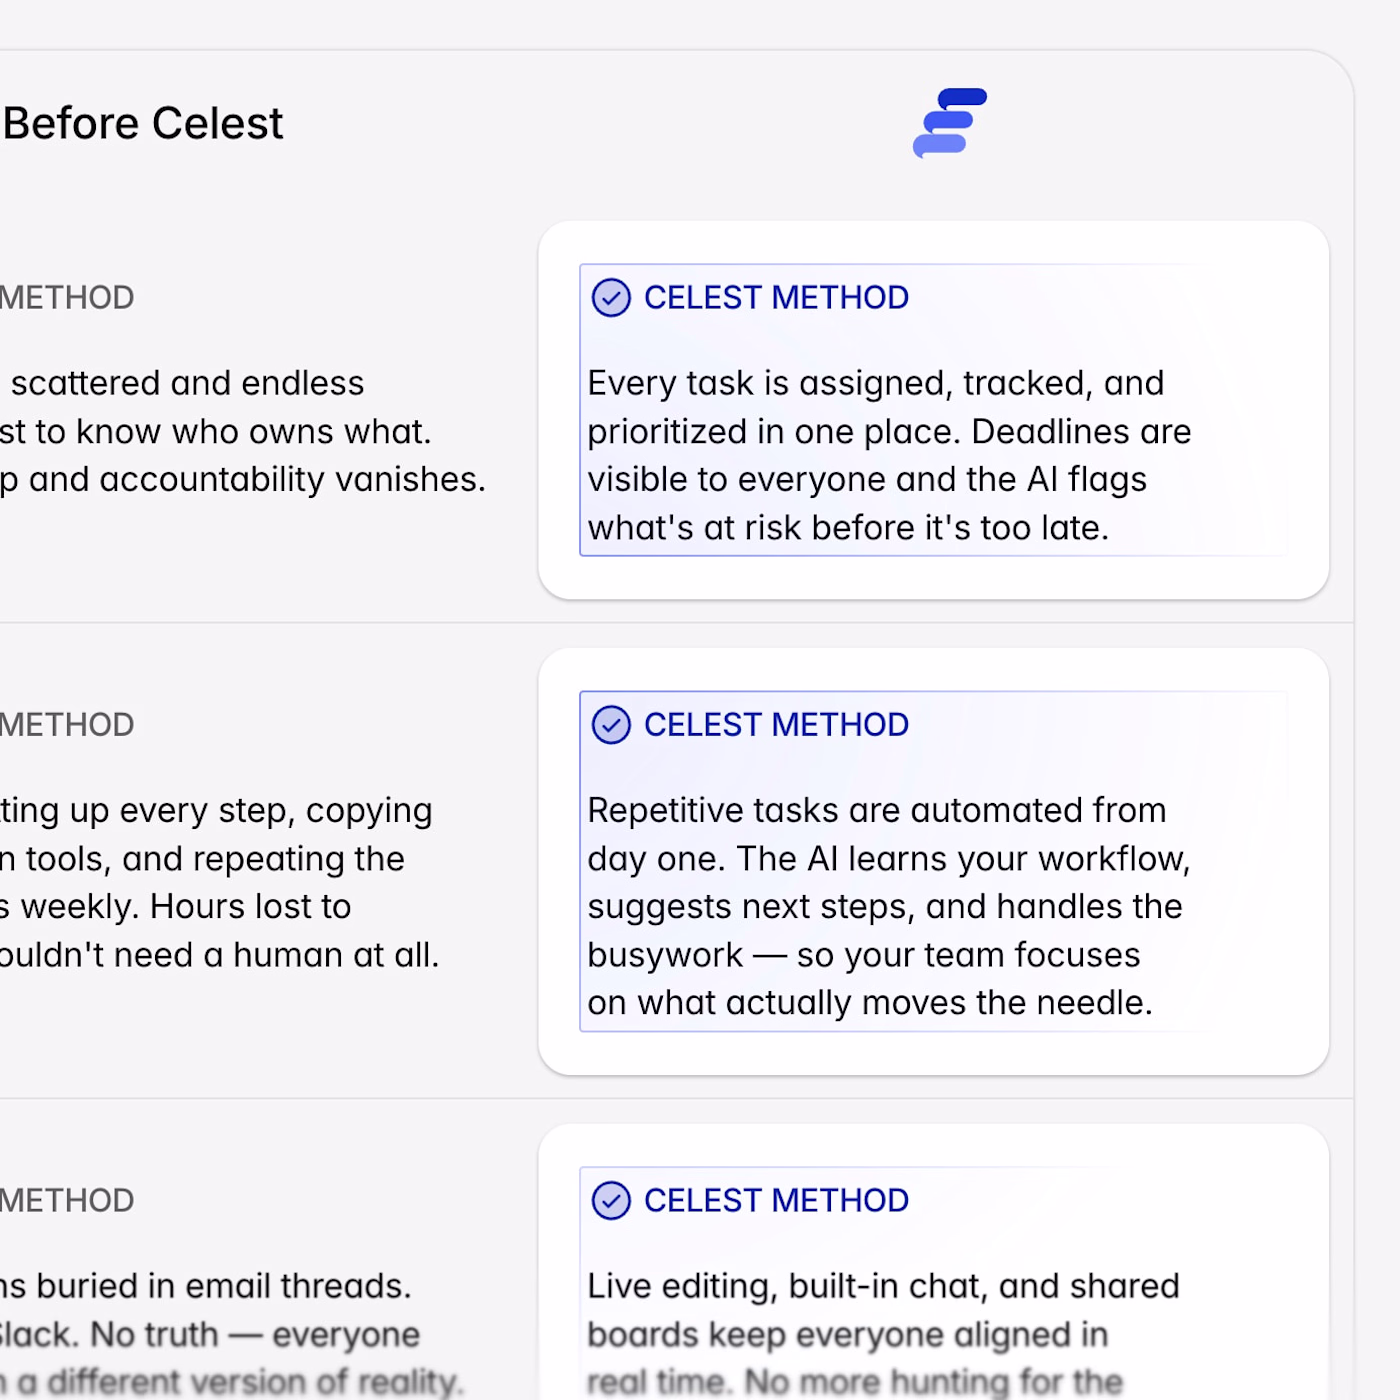Click the third METHOD label above email threads text
Viewport: 1400px width, 1400px height.
tap(67, 1201)
